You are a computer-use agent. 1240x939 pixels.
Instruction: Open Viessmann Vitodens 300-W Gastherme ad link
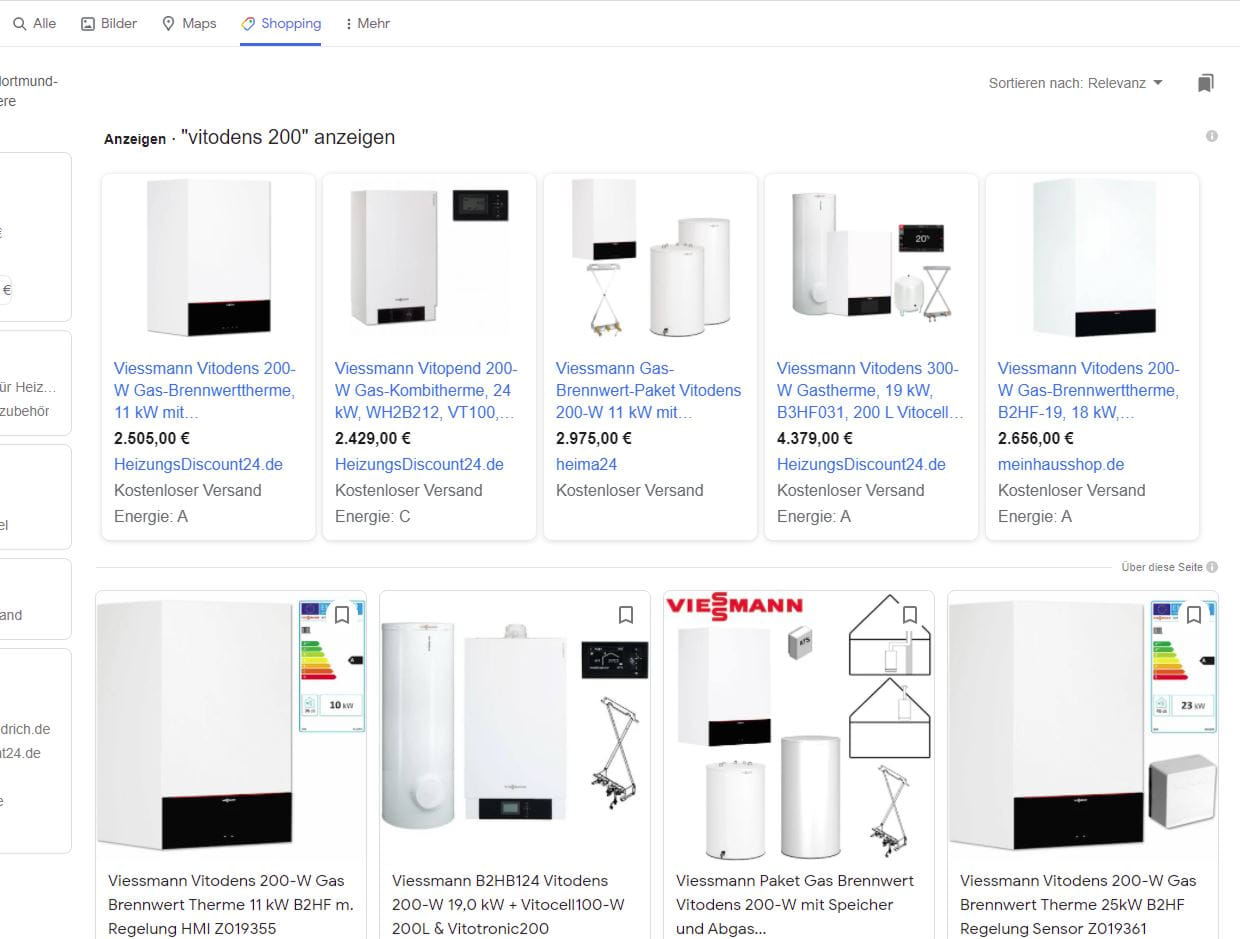[870, 390]
